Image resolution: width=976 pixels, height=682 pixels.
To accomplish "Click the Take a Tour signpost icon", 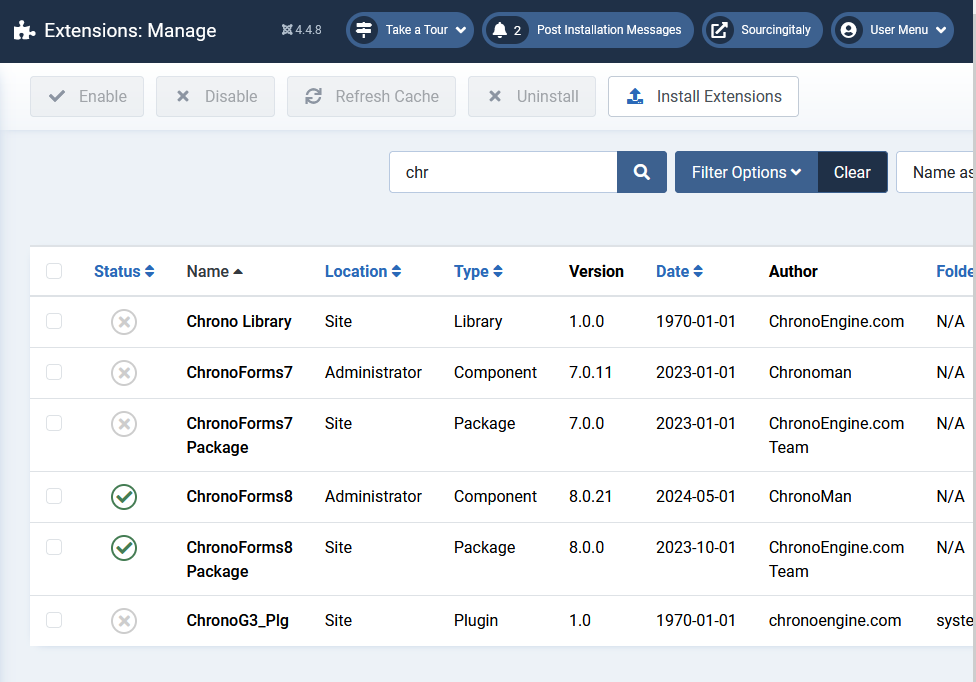I will (364, 30).
